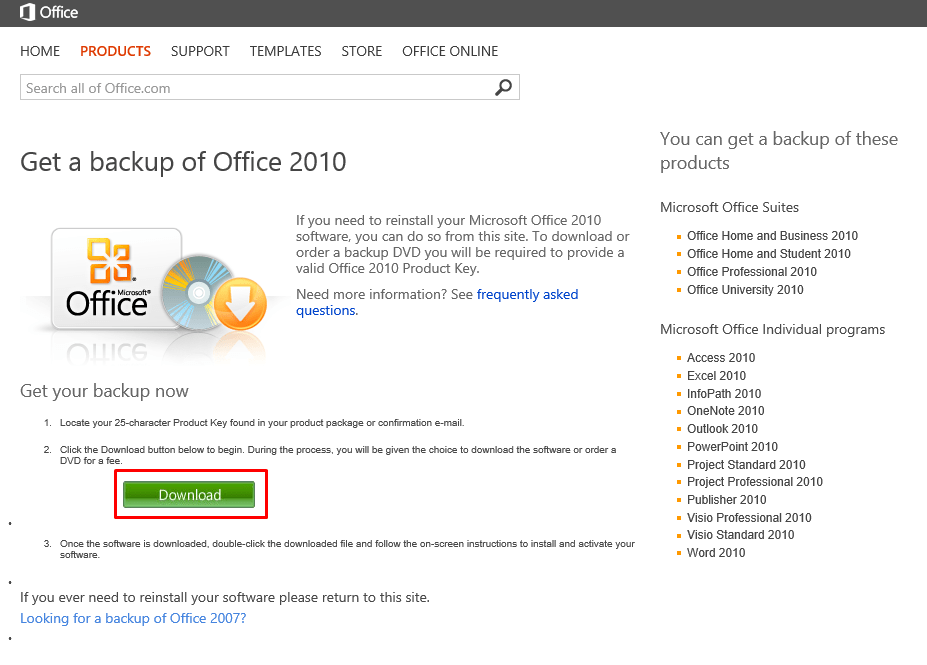Open the STORE menu item
Image resolution: width=927 pixels, height=665 pixels.
(362, 51)
